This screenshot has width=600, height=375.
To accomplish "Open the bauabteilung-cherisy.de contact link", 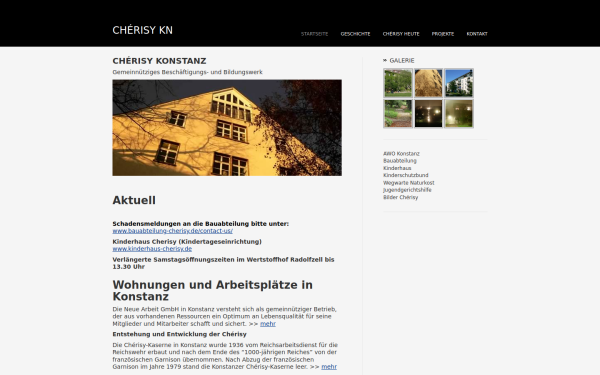I will click(x=173, y=231).
